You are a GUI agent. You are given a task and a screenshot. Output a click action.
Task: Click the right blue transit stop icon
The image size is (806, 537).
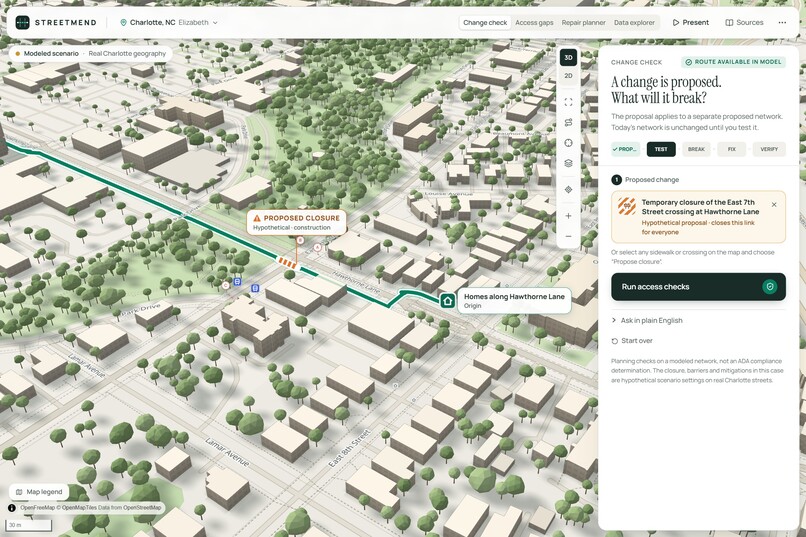255,289
